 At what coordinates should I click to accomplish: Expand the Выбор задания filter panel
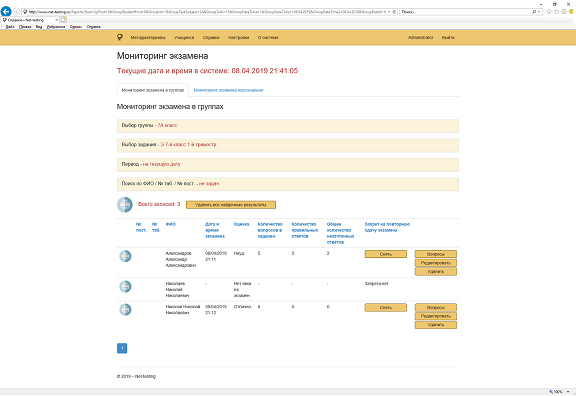pos(288,145)
